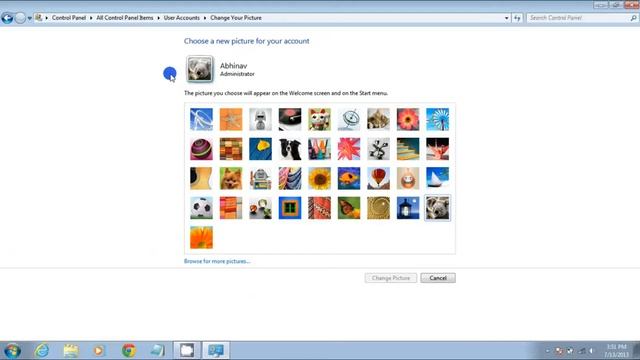This screenshot has width=640, height=360.
Task: Select the red gerbera flower picture
Action: pos(408,119)
